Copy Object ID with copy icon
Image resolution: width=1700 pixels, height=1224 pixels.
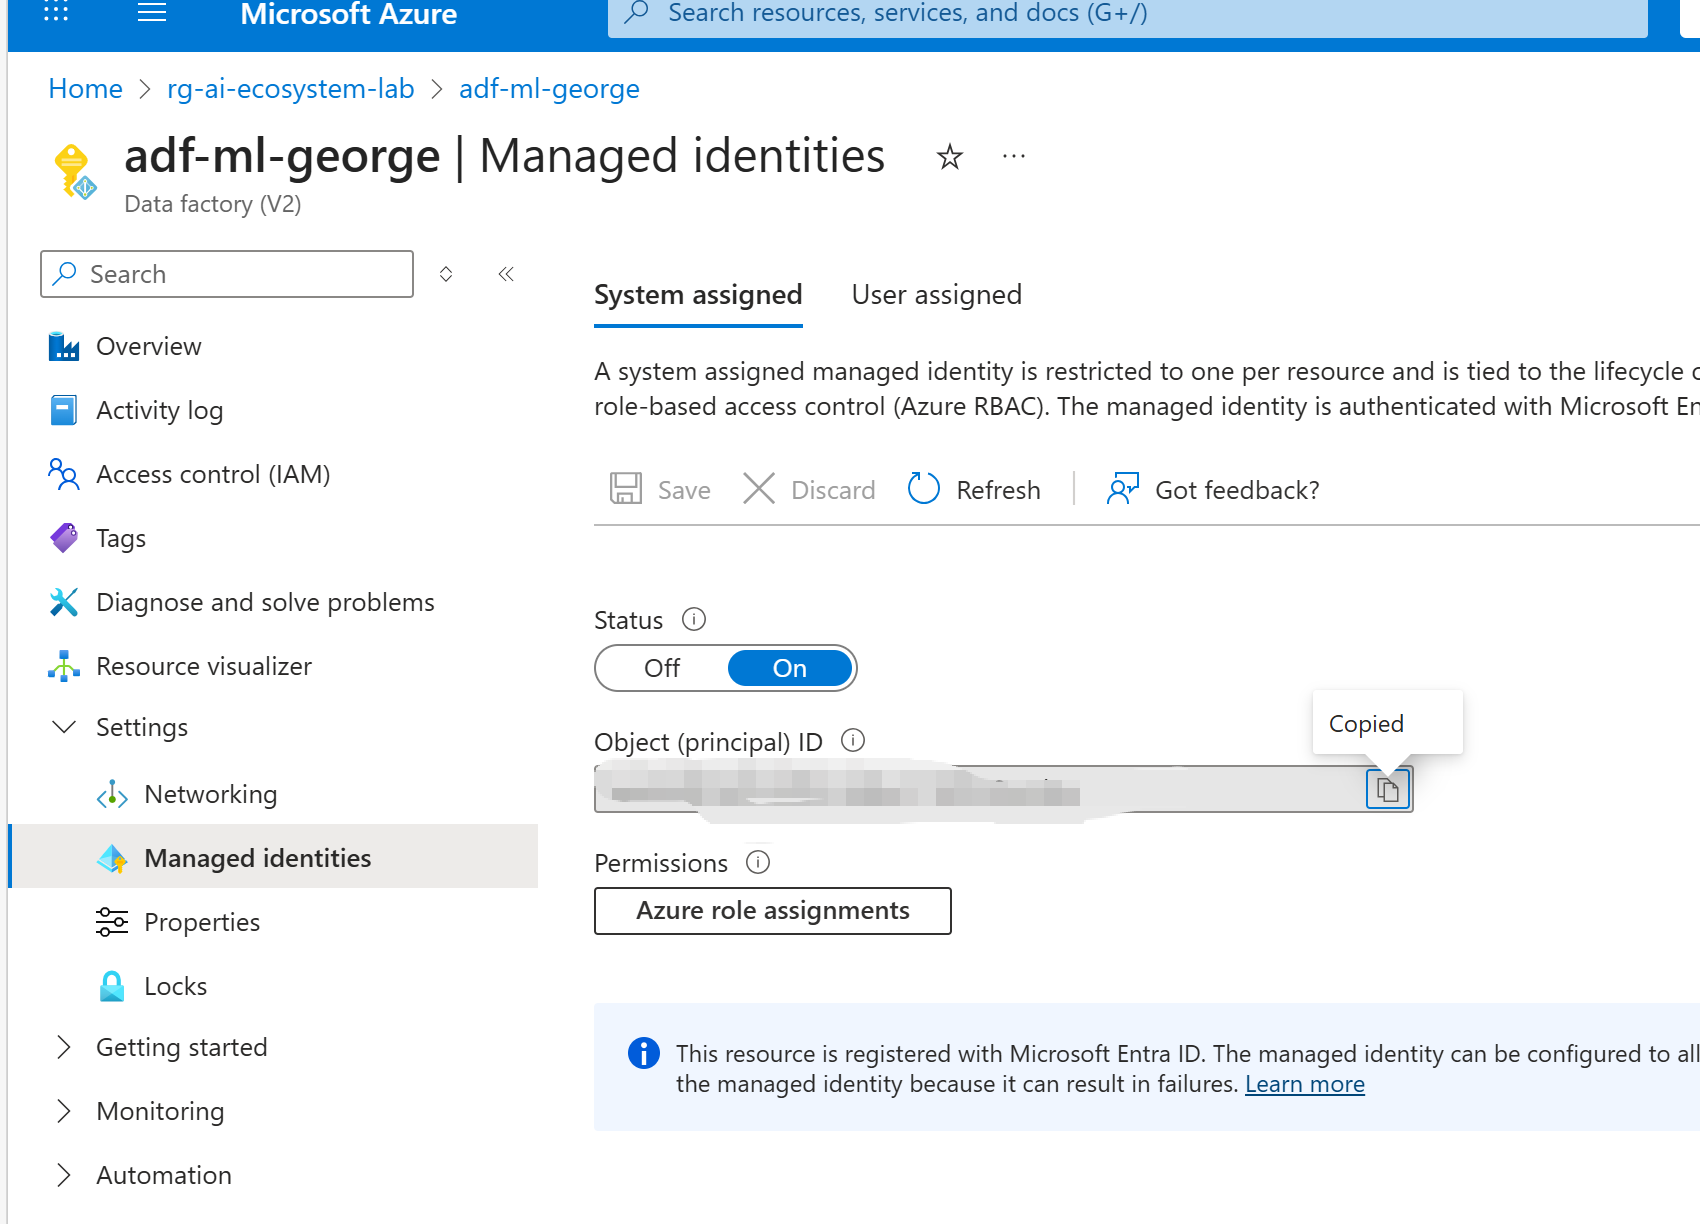pyautogui.click(x=1388, y=789)
